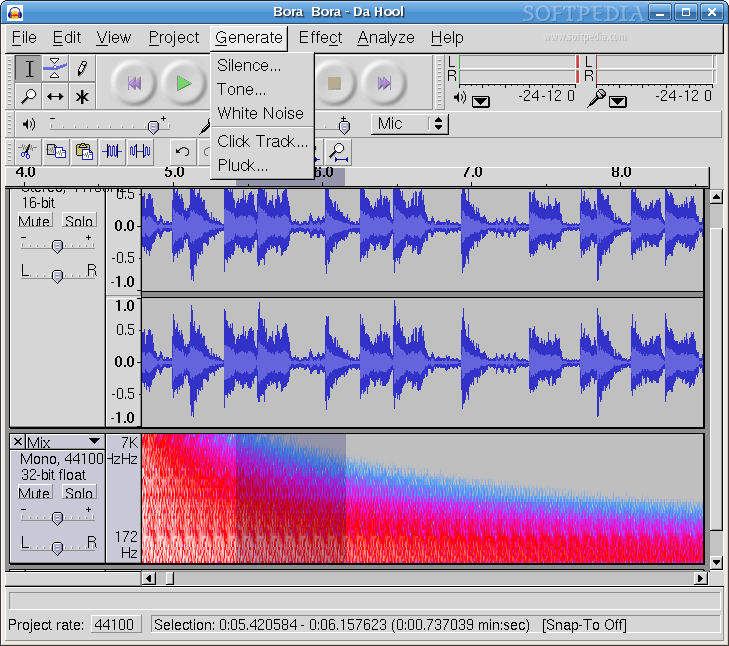Click input microphone meter icon
Viewport: 729px width, 646px height.
(x=596, y=98)
